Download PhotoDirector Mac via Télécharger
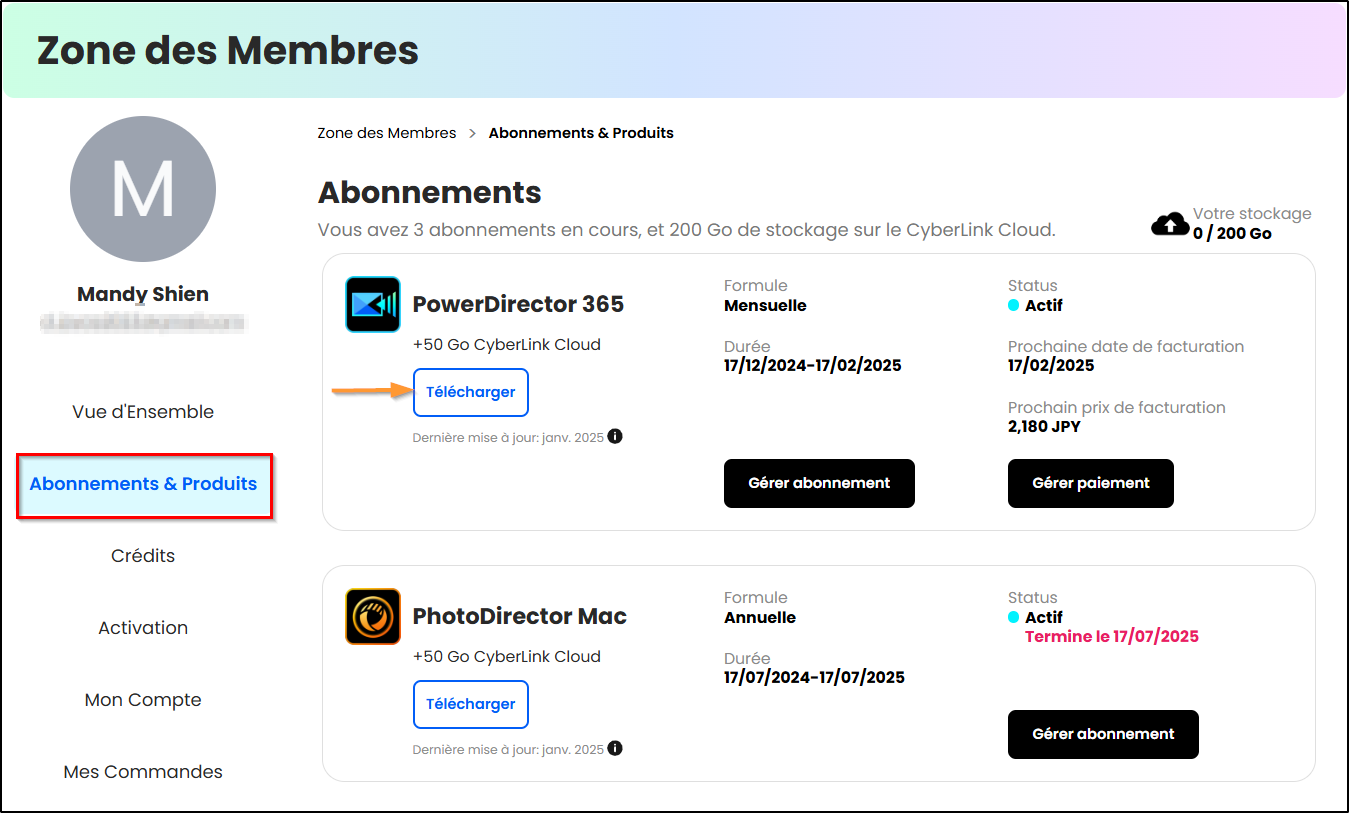 [471, 704]
